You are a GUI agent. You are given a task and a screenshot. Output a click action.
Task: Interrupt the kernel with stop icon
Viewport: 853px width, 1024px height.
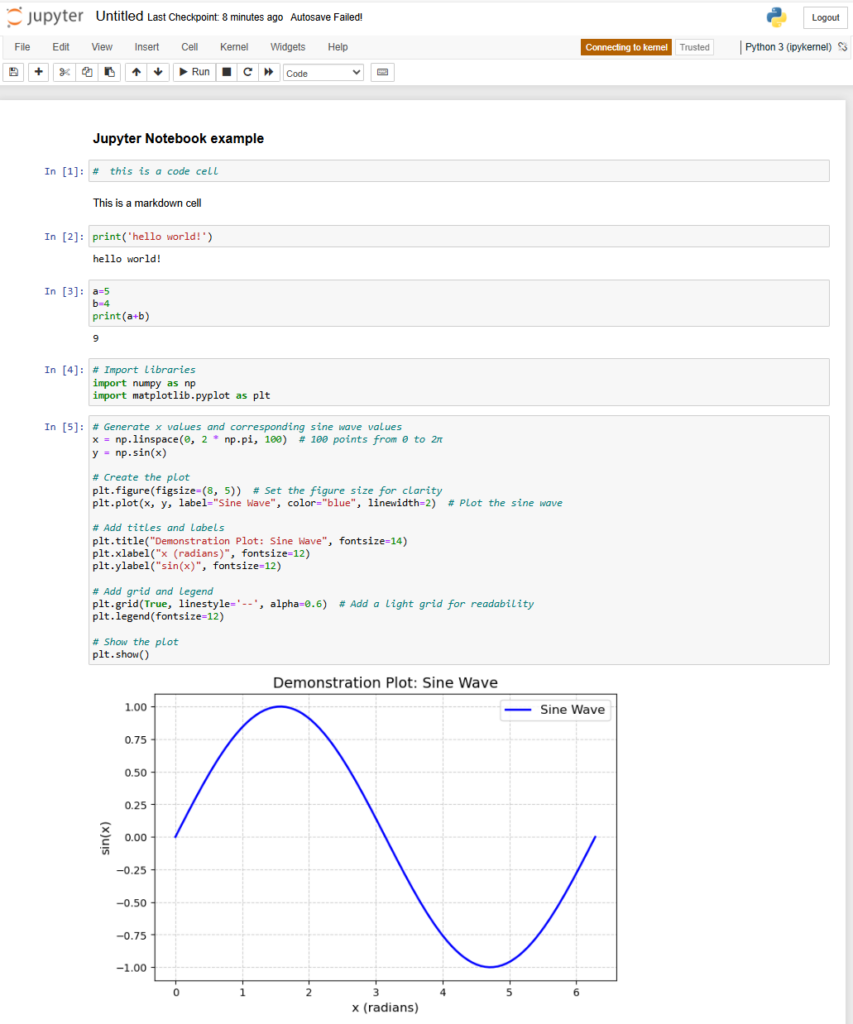[x=227, y=72]
